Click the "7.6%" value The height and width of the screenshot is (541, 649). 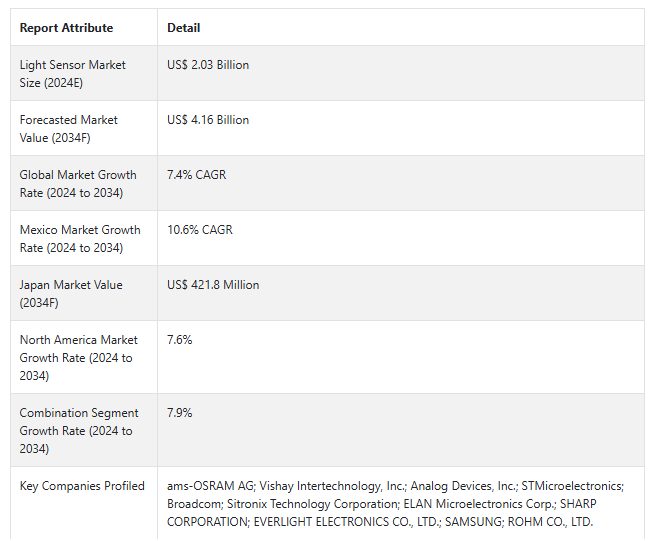(x=180, y=340)
